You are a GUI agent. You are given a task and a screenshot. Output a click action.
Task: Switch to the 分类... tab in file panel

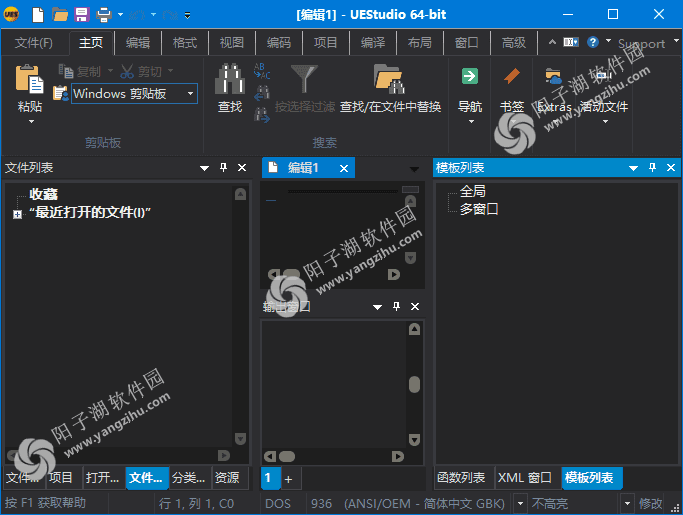click(x=189, y=478)
